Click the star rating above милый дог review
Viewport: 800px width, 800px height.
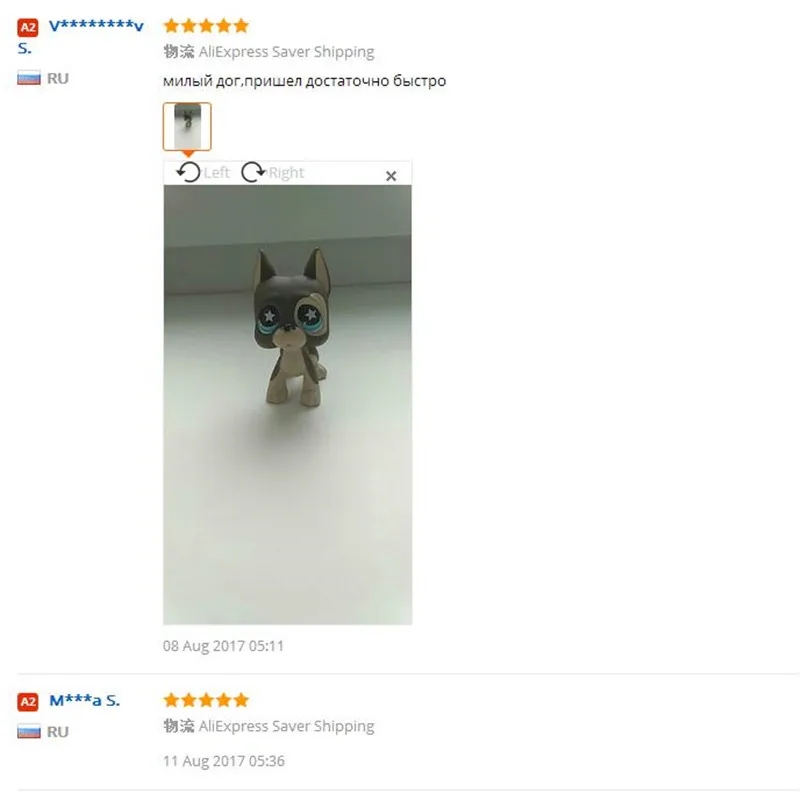(206, 26)
